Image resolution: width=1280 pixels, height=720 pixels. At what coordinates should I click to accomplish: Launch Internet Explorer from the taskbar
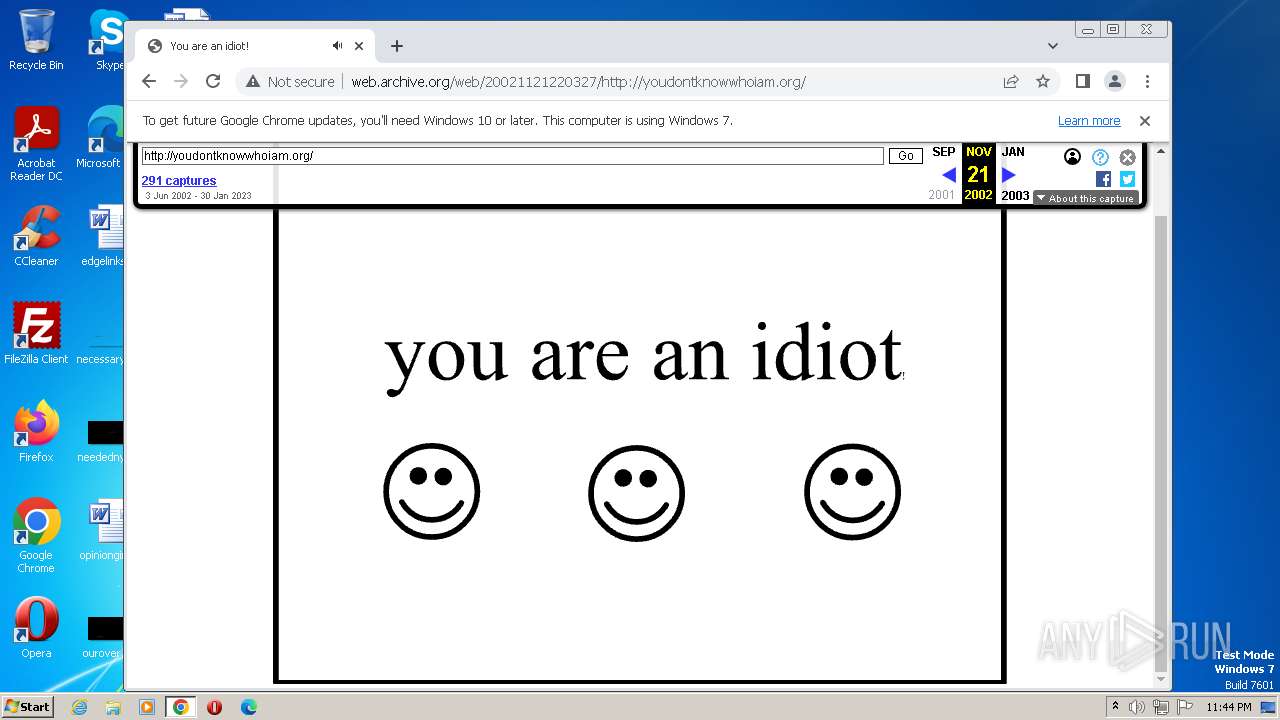(79, 707)
